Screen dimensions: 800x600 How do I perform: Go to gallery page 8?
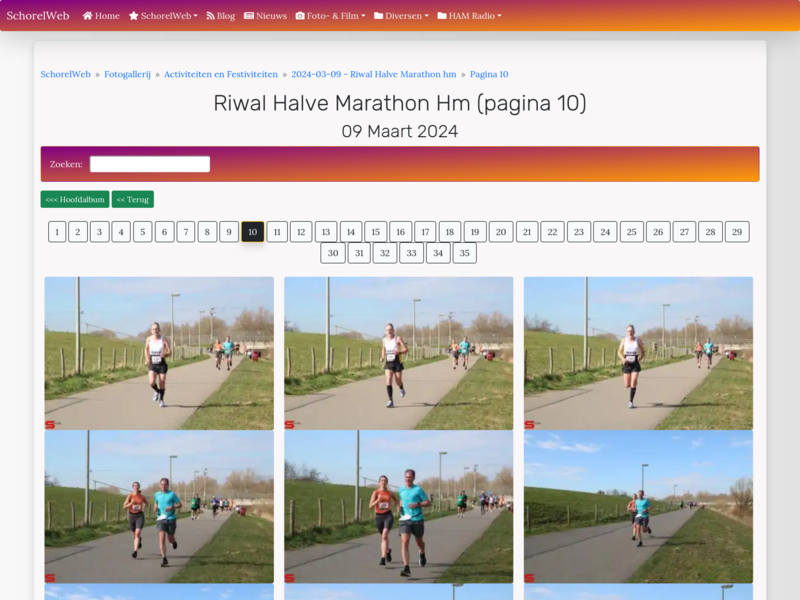pos(207,232)
